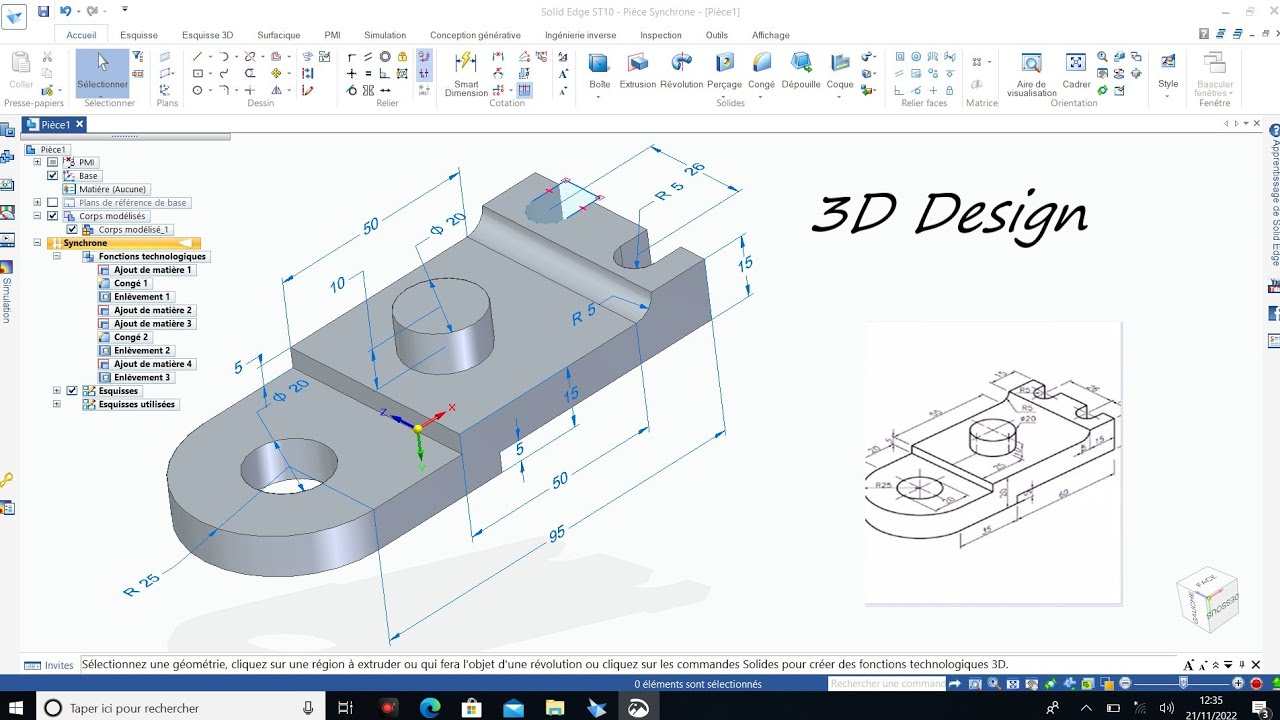Viewport: 1280px width, 720px height.
Task: Expand the PMI tree node
Action: coord(37,162)
